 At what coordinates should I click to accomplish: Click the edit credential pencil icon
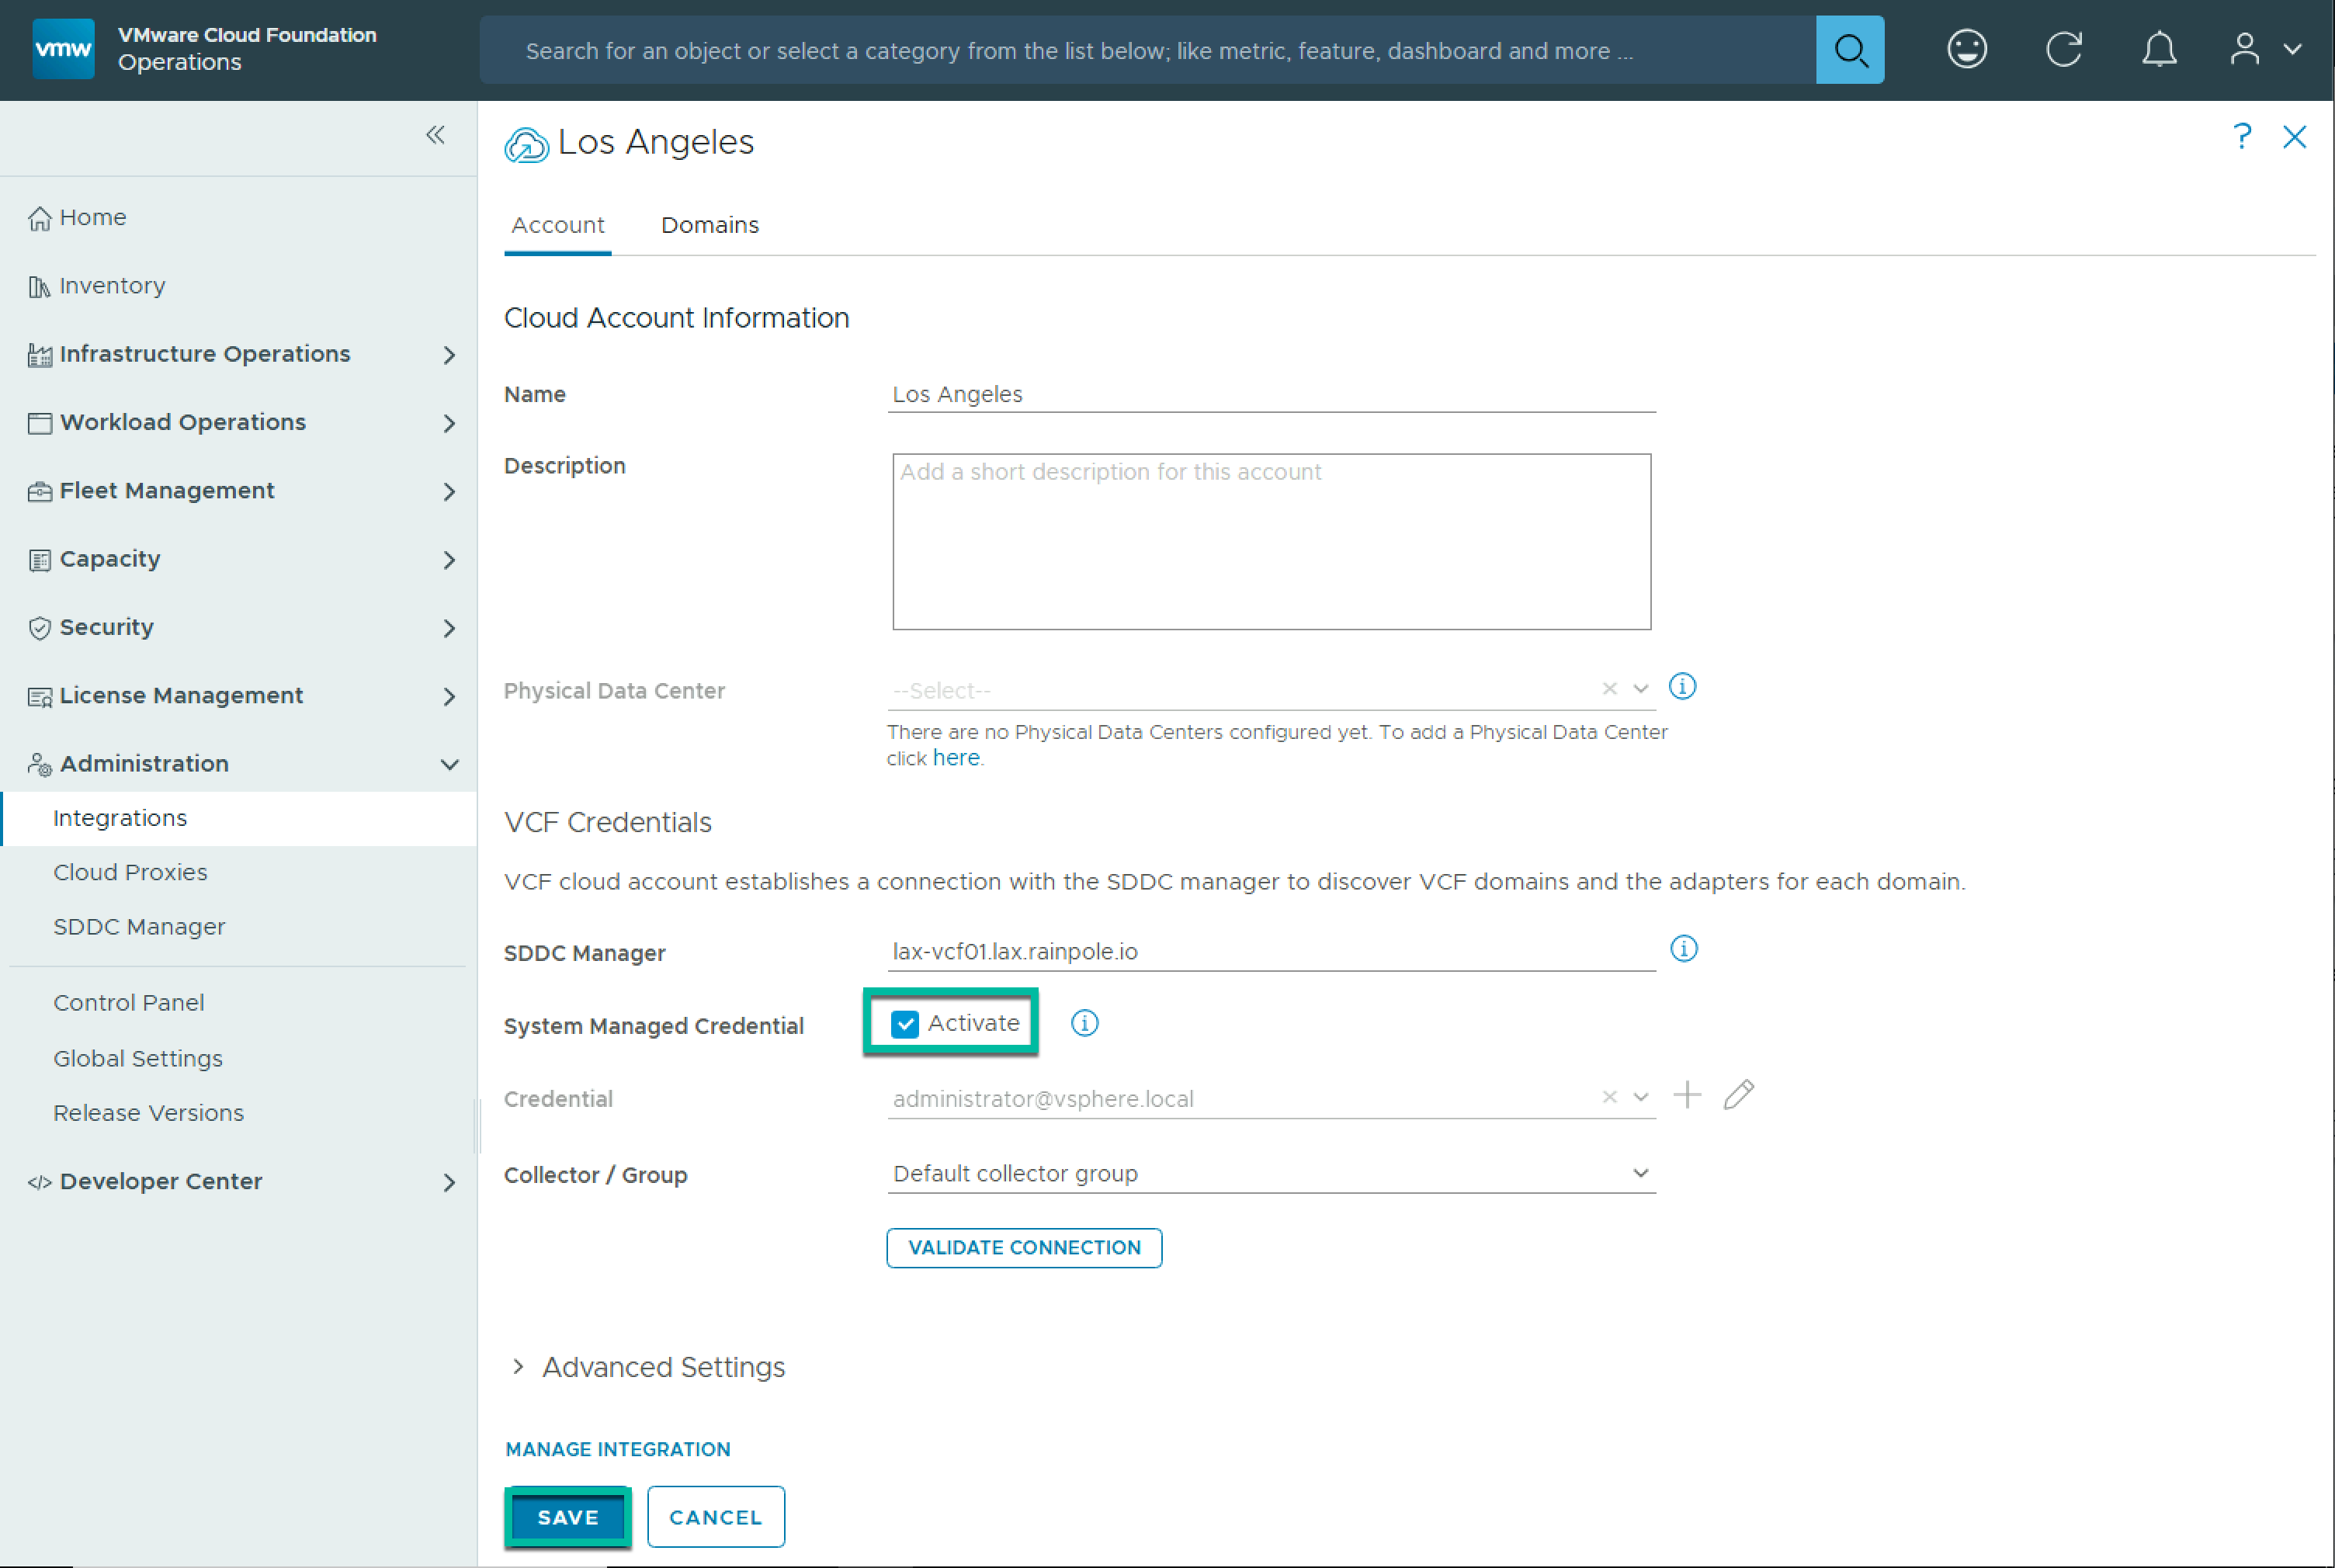1738,1095
